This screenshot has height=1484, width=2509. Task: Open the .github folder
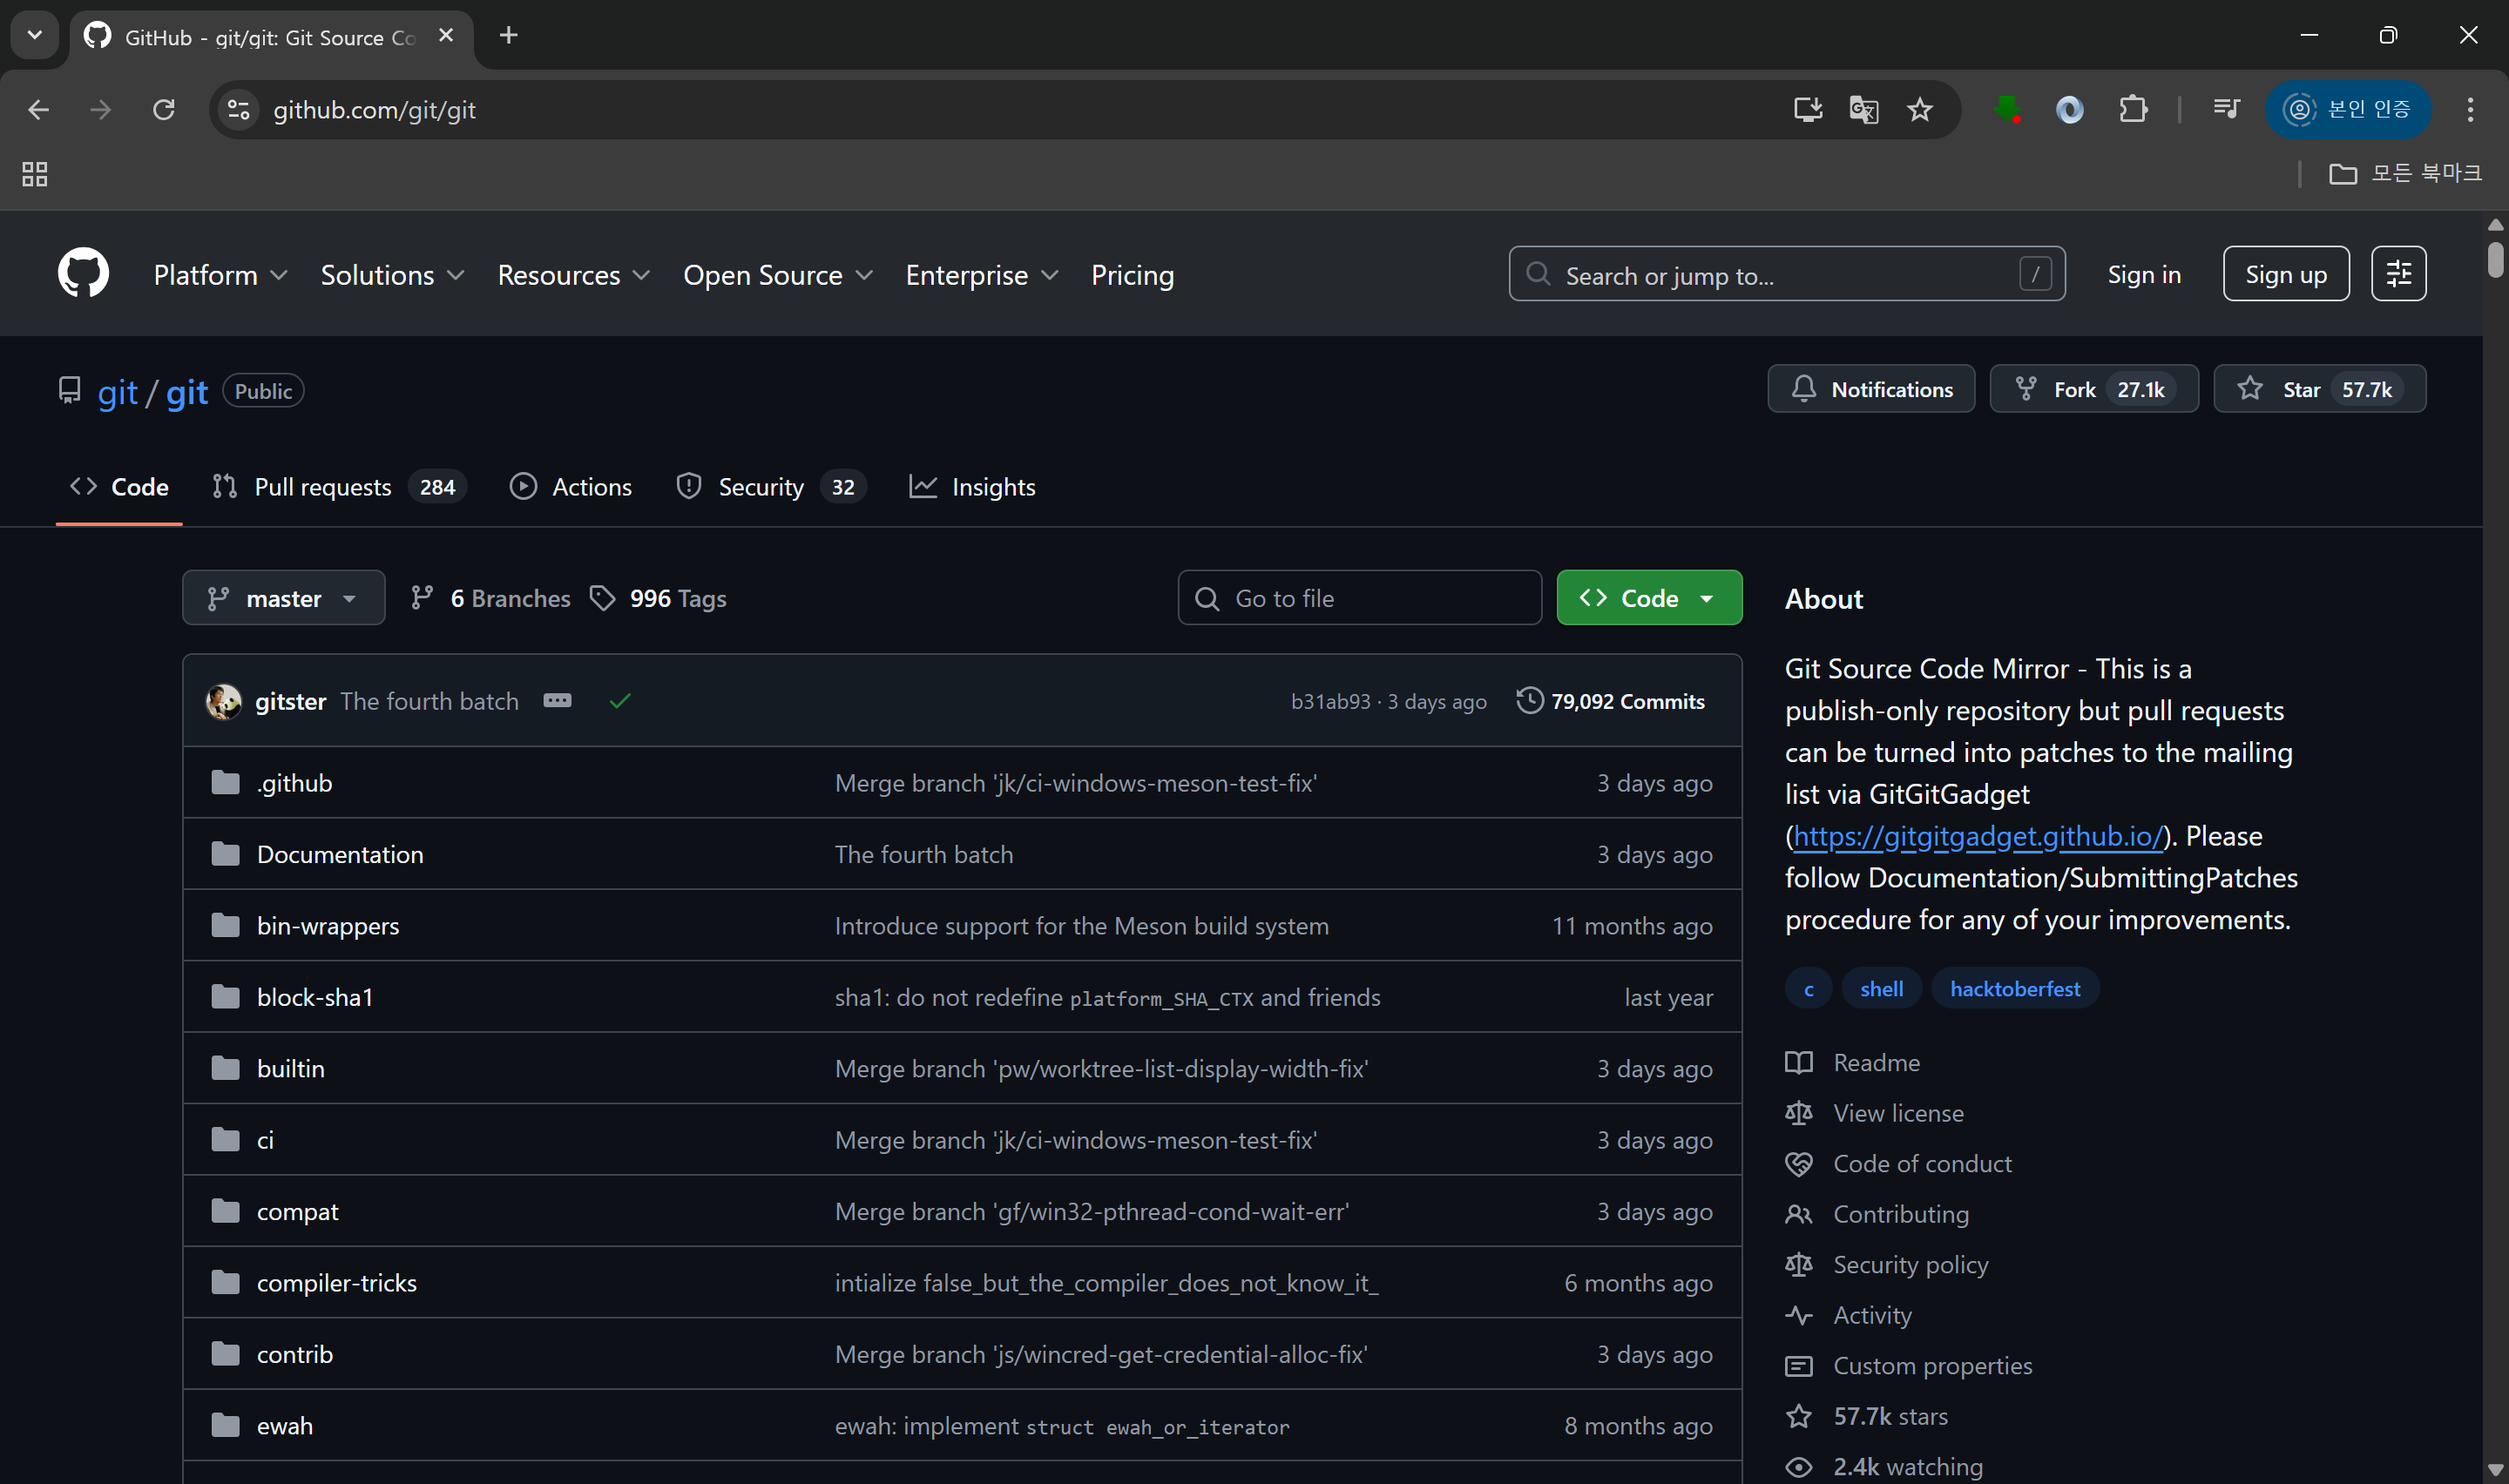294,782
